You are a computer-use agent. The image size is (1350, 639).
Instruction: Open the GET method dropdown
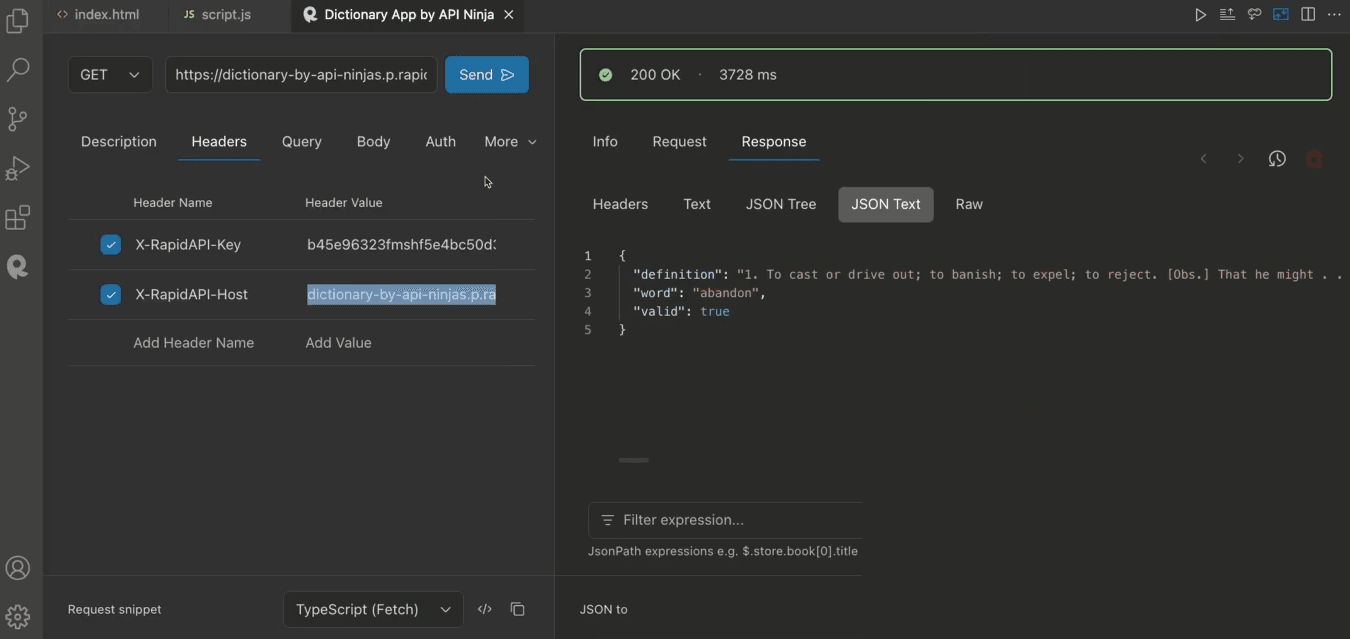click(x=110, y=75)
